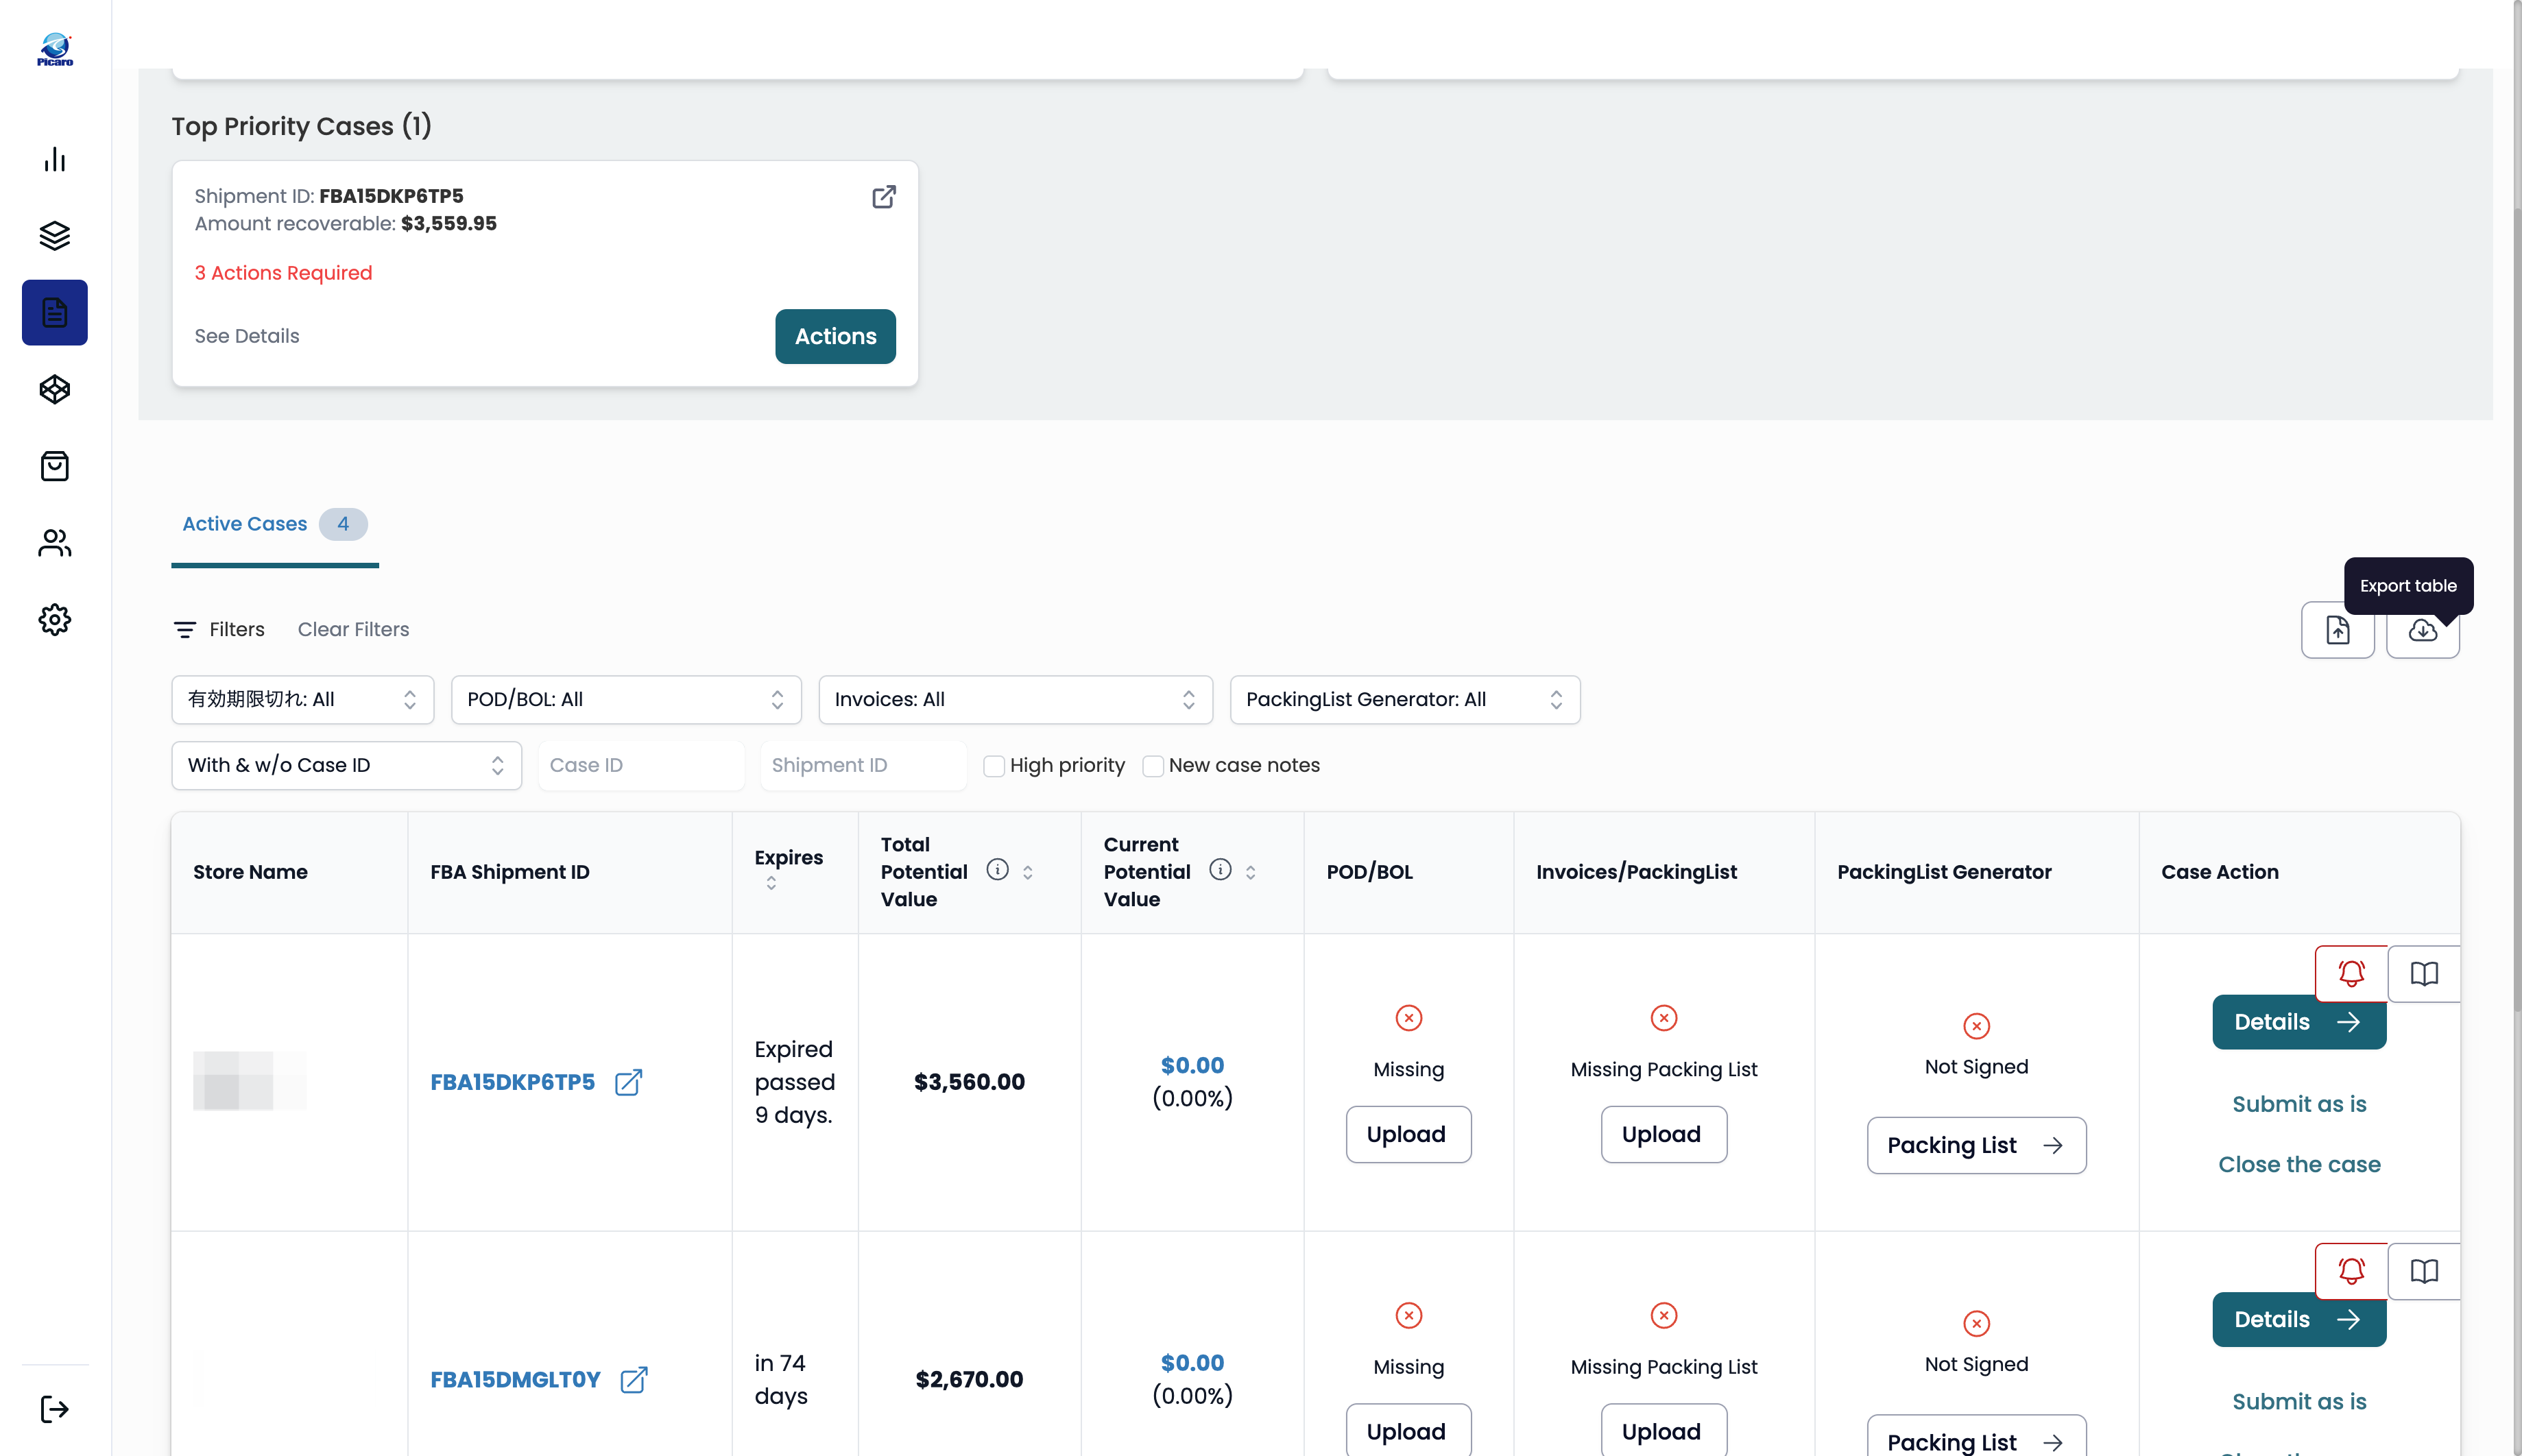The image size is (2522, 1456).
Task: Open the 有効期限切れ: All dropdown
Action: 302,700
